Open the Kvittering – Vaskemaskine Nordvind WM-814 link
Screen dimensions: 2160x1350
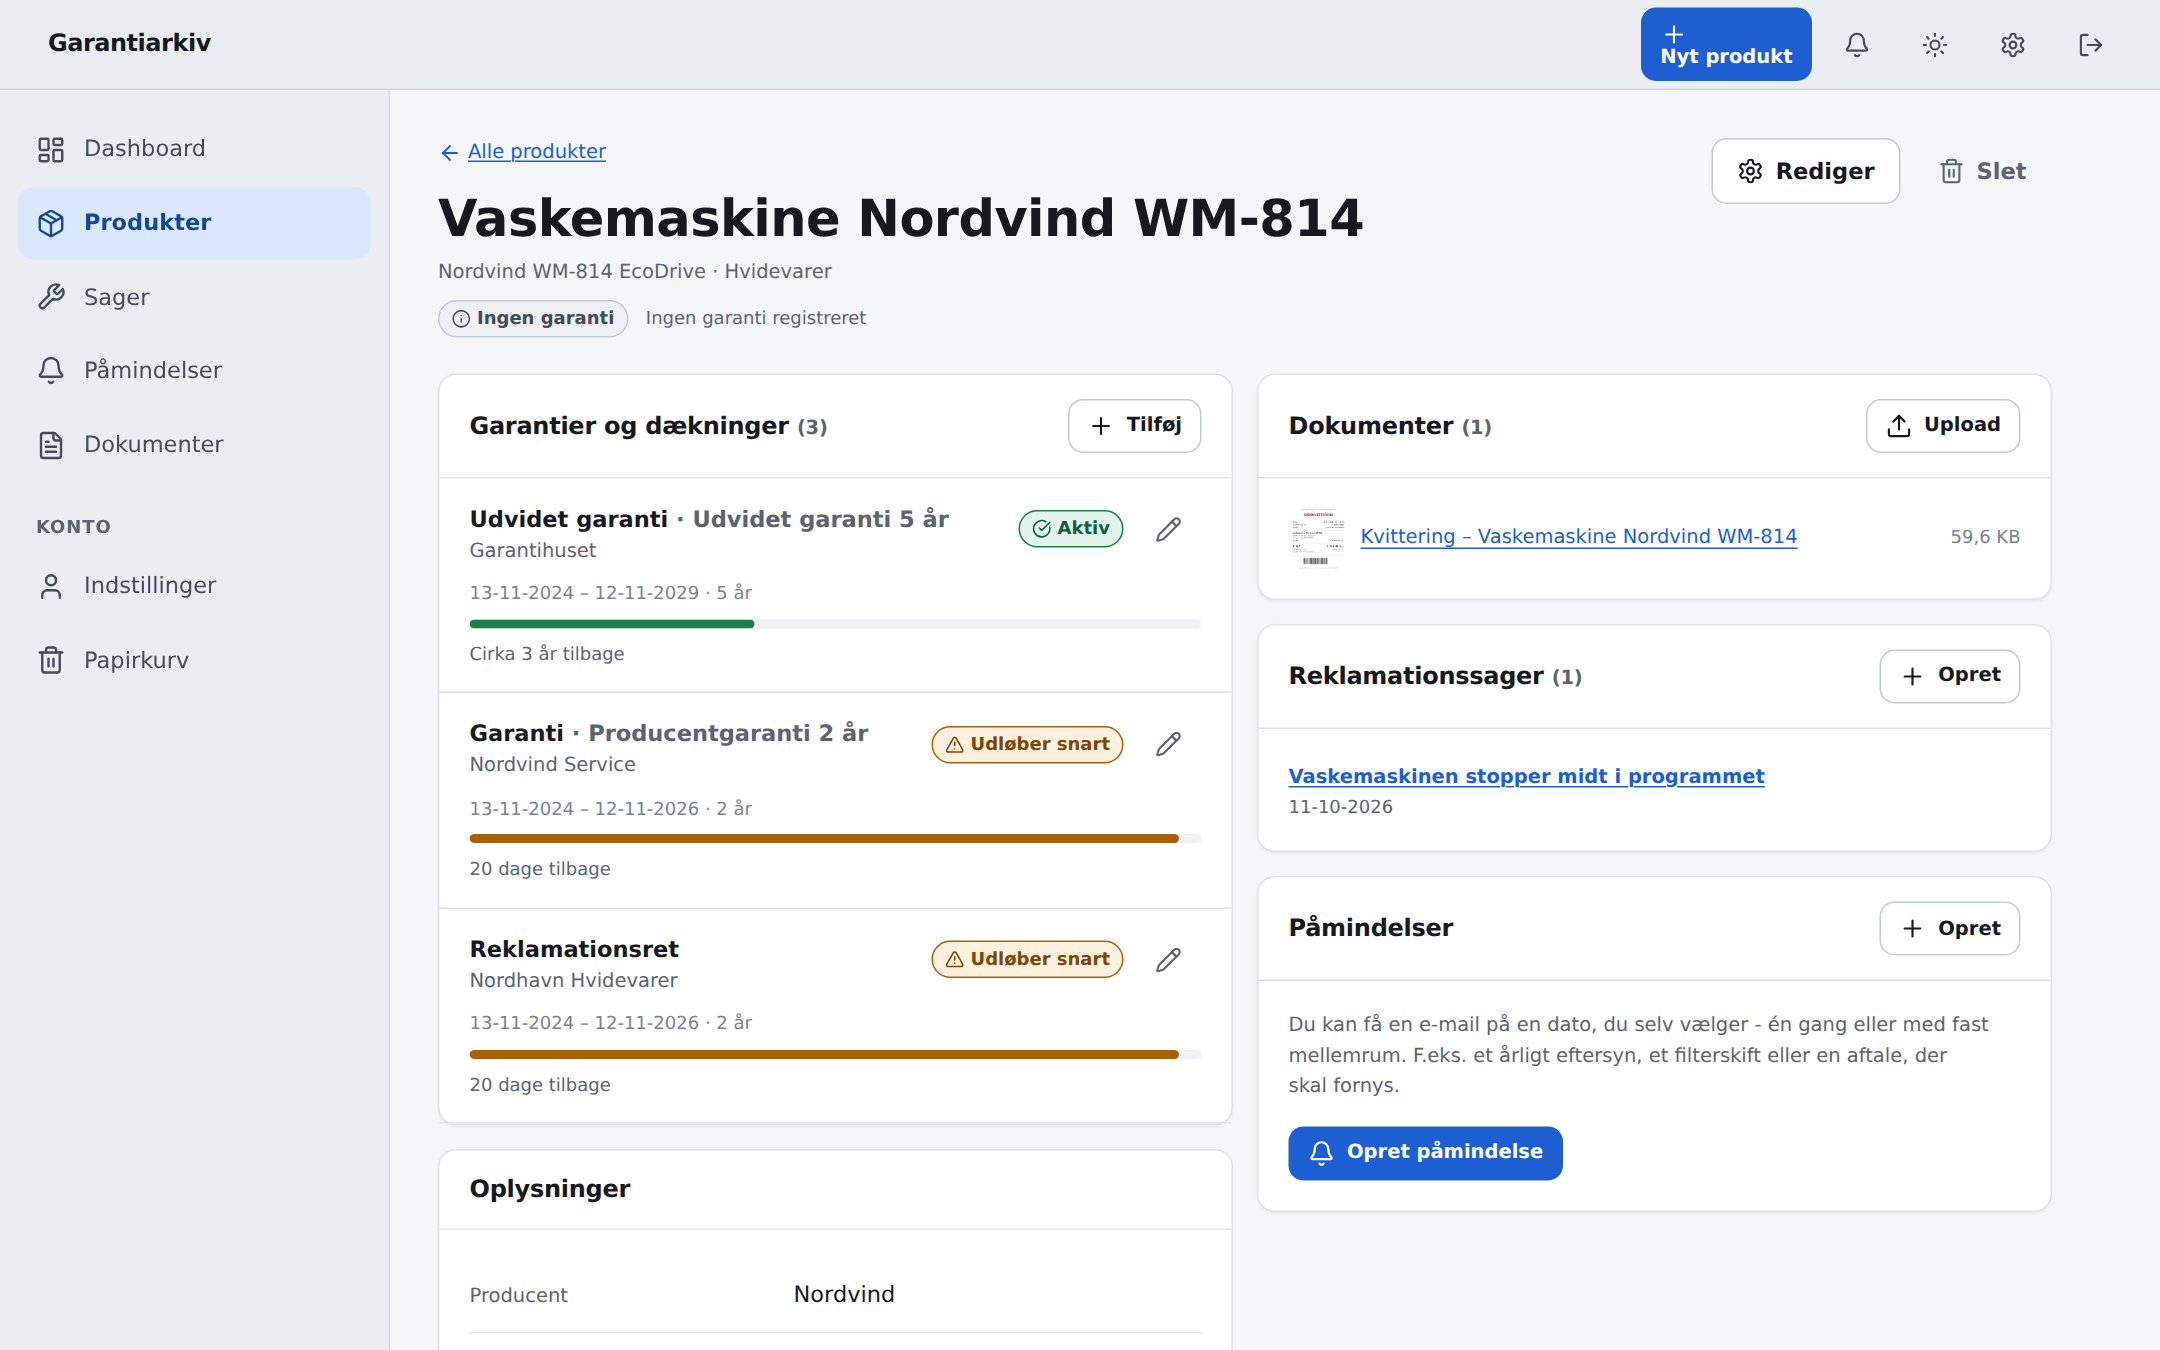1579,537
